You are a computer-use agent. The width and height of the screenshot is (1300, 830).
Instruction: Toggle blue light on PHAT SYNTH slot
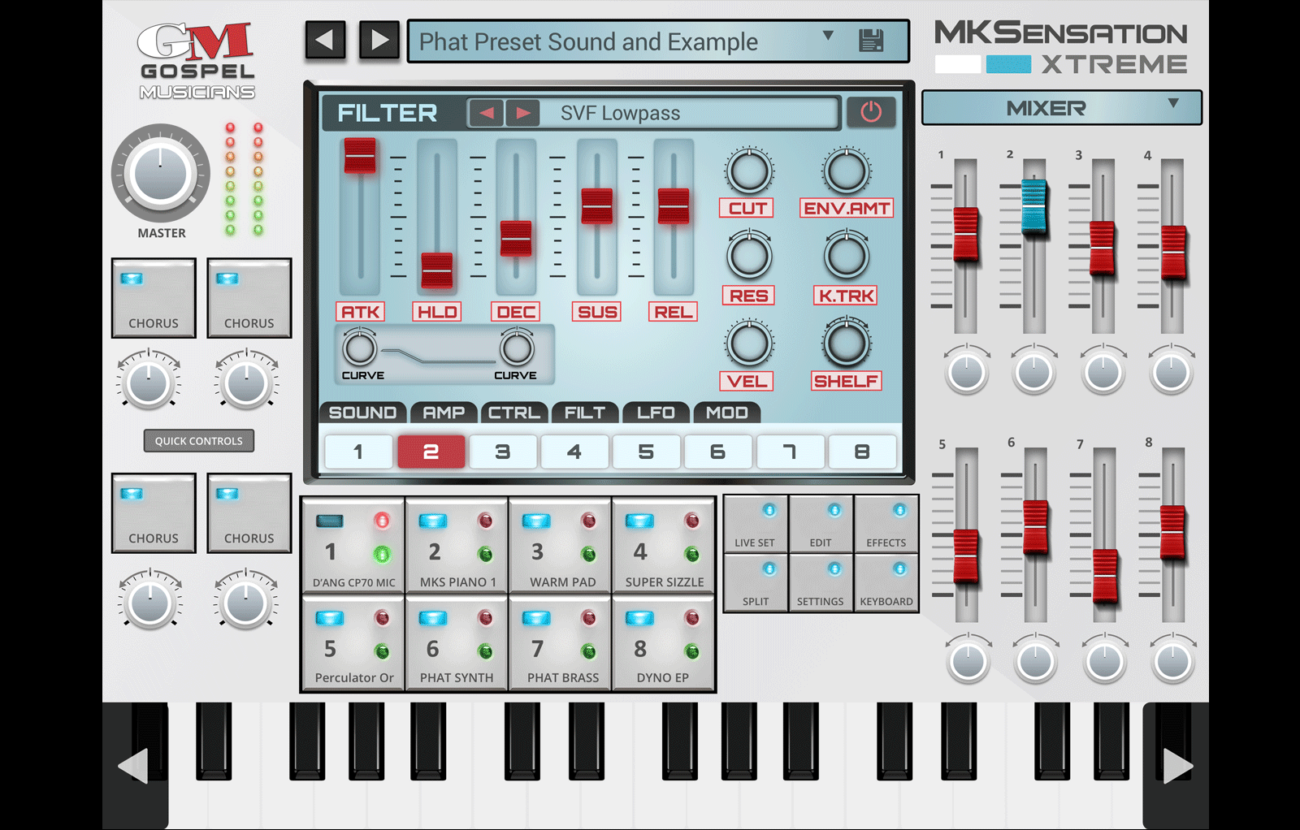coord(433,619)
